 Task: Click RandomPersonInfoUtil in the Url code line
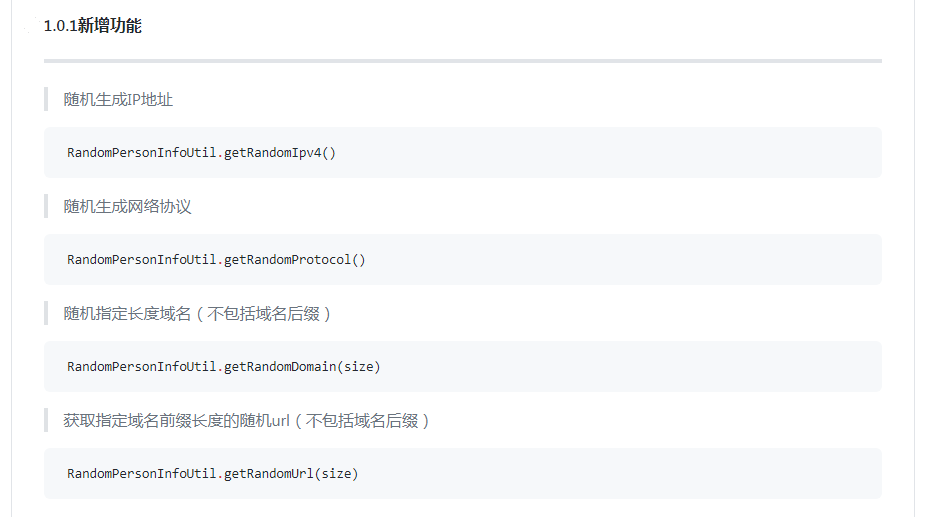point(141,474)
